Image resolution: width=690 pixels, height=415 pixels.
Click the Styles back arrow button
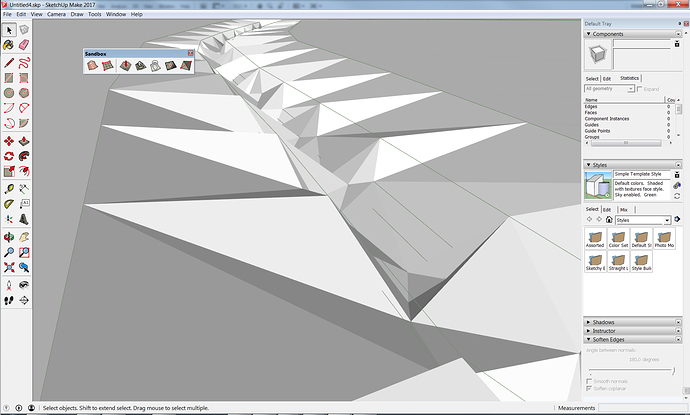tap(589, 219)
